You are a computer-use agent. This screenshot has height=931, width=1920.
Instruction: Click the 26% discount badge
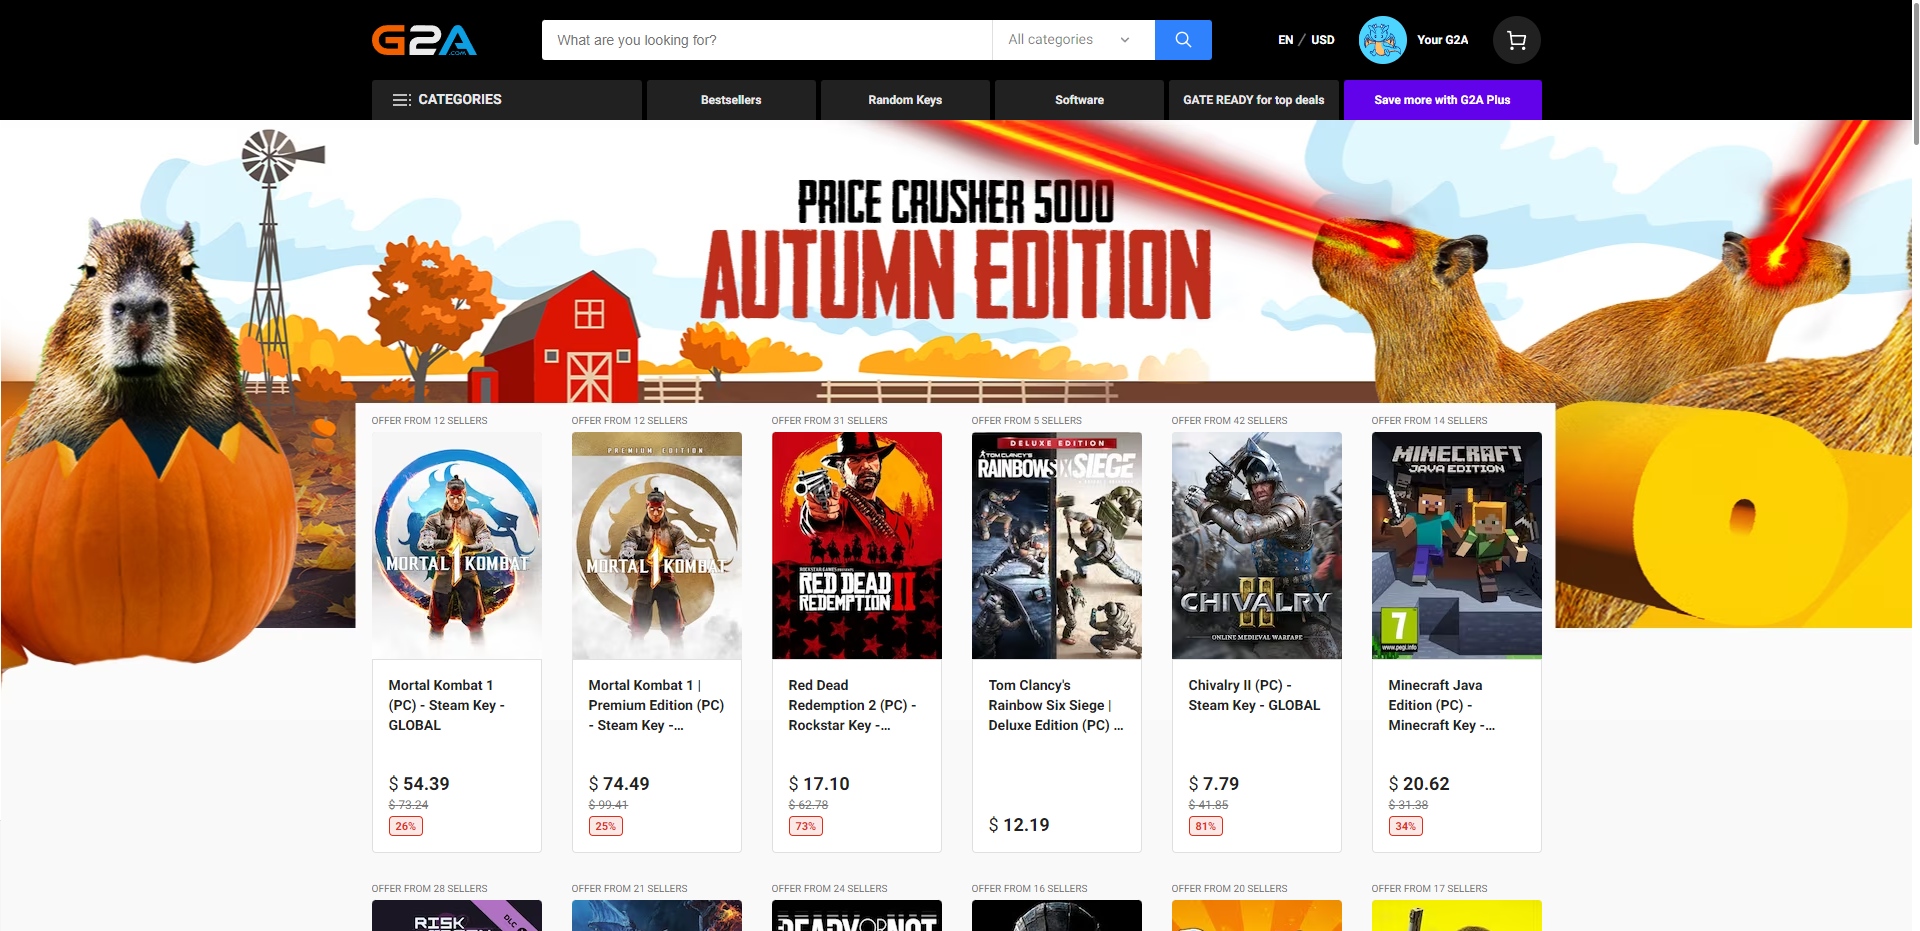click(406, 826)
